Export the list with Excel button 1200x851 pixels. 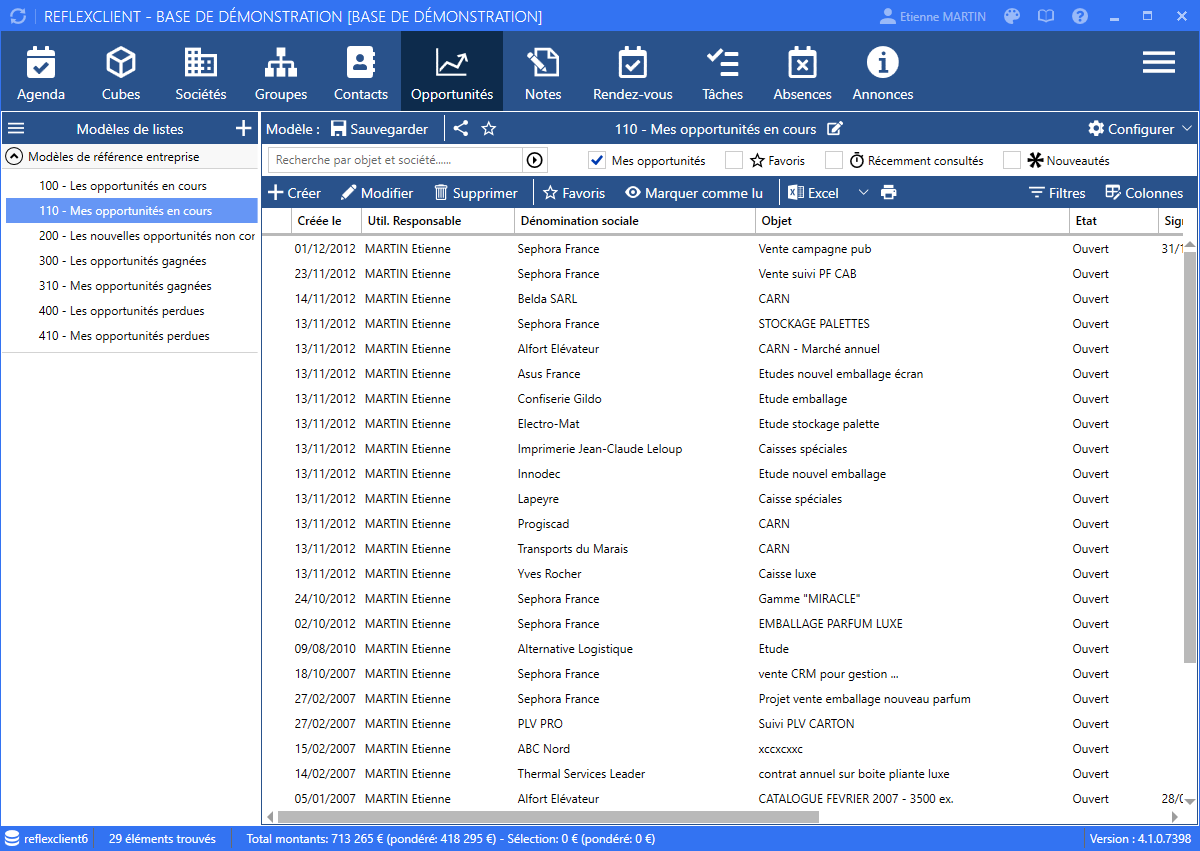click(x=813, y=192)
